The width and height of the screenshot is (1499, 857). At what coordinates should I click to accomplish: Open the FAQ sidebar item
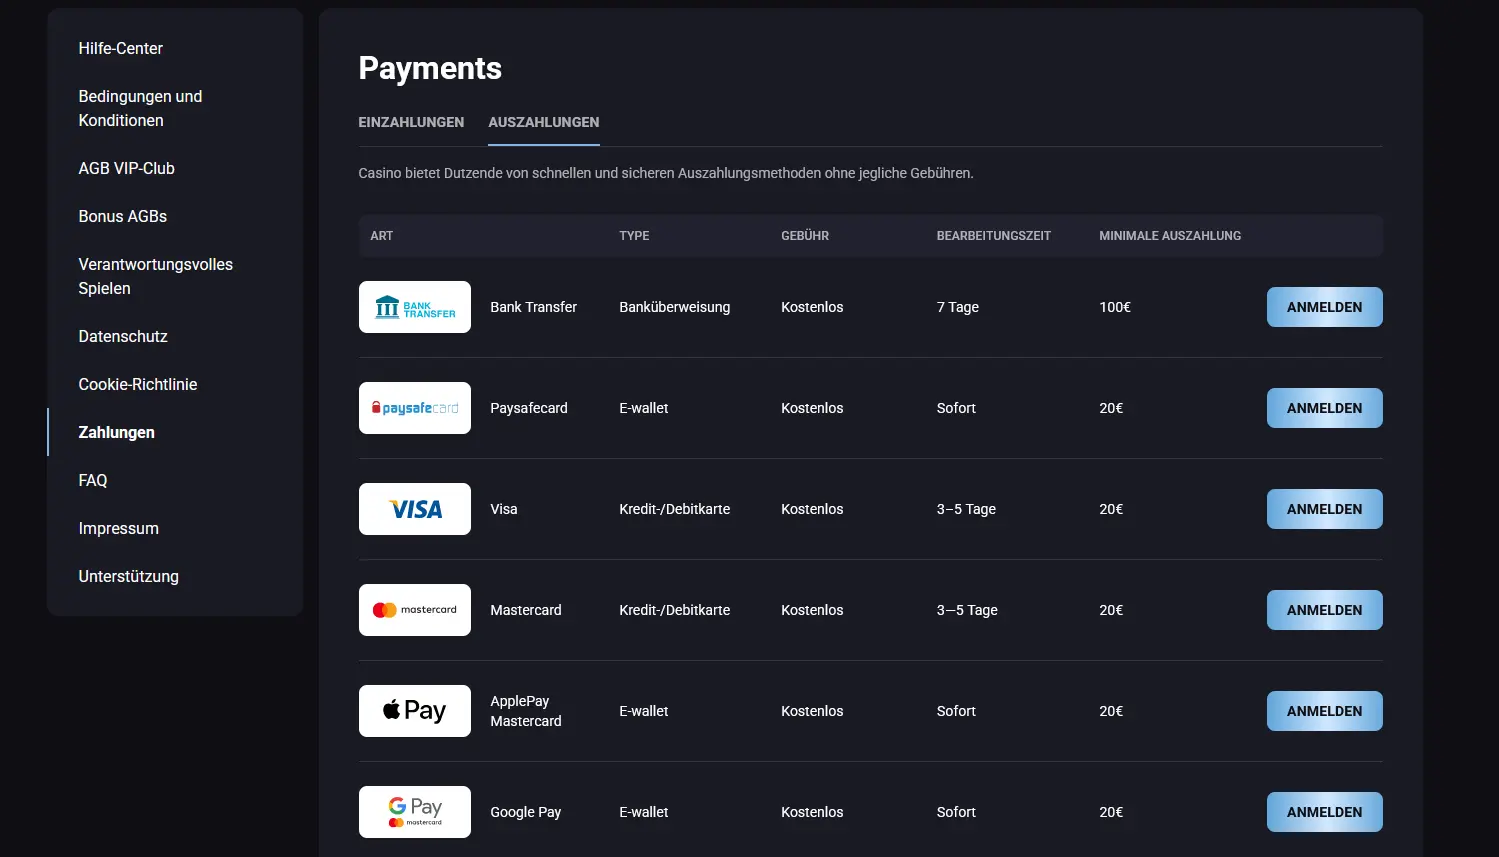[x=93, y=480]
